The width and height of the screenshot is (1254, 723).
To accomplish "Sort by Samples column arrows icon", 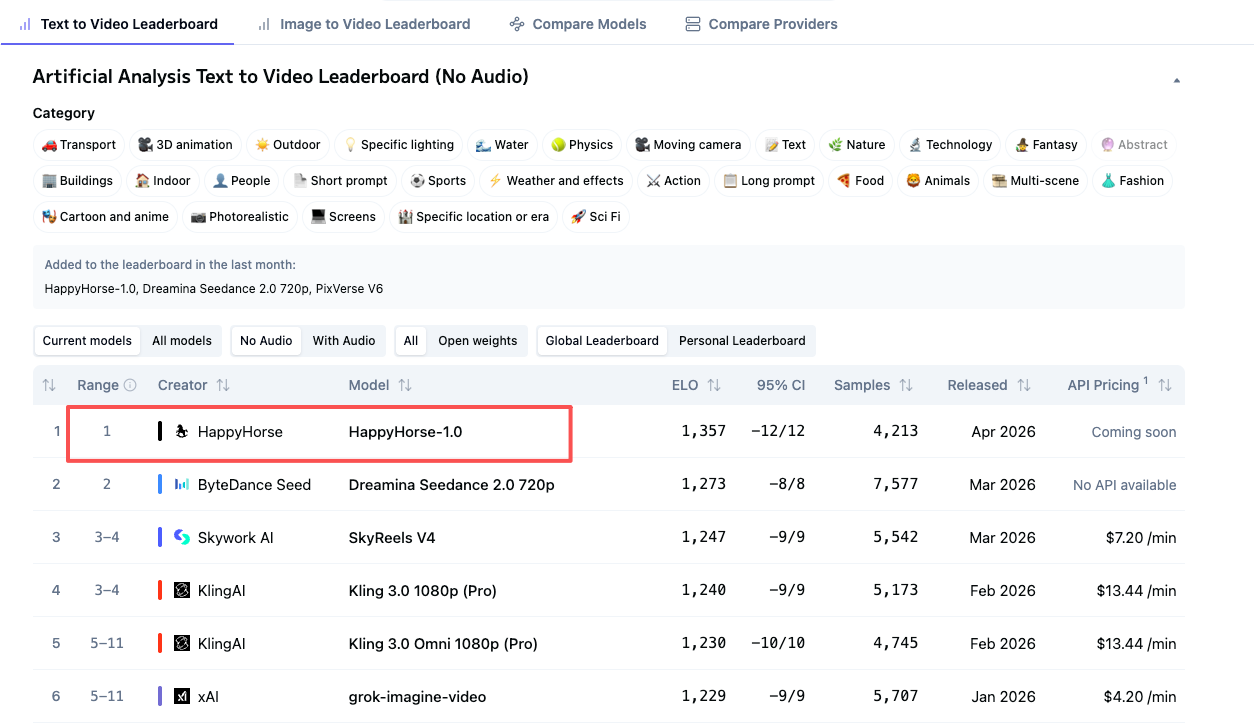I will pos(905,385).
